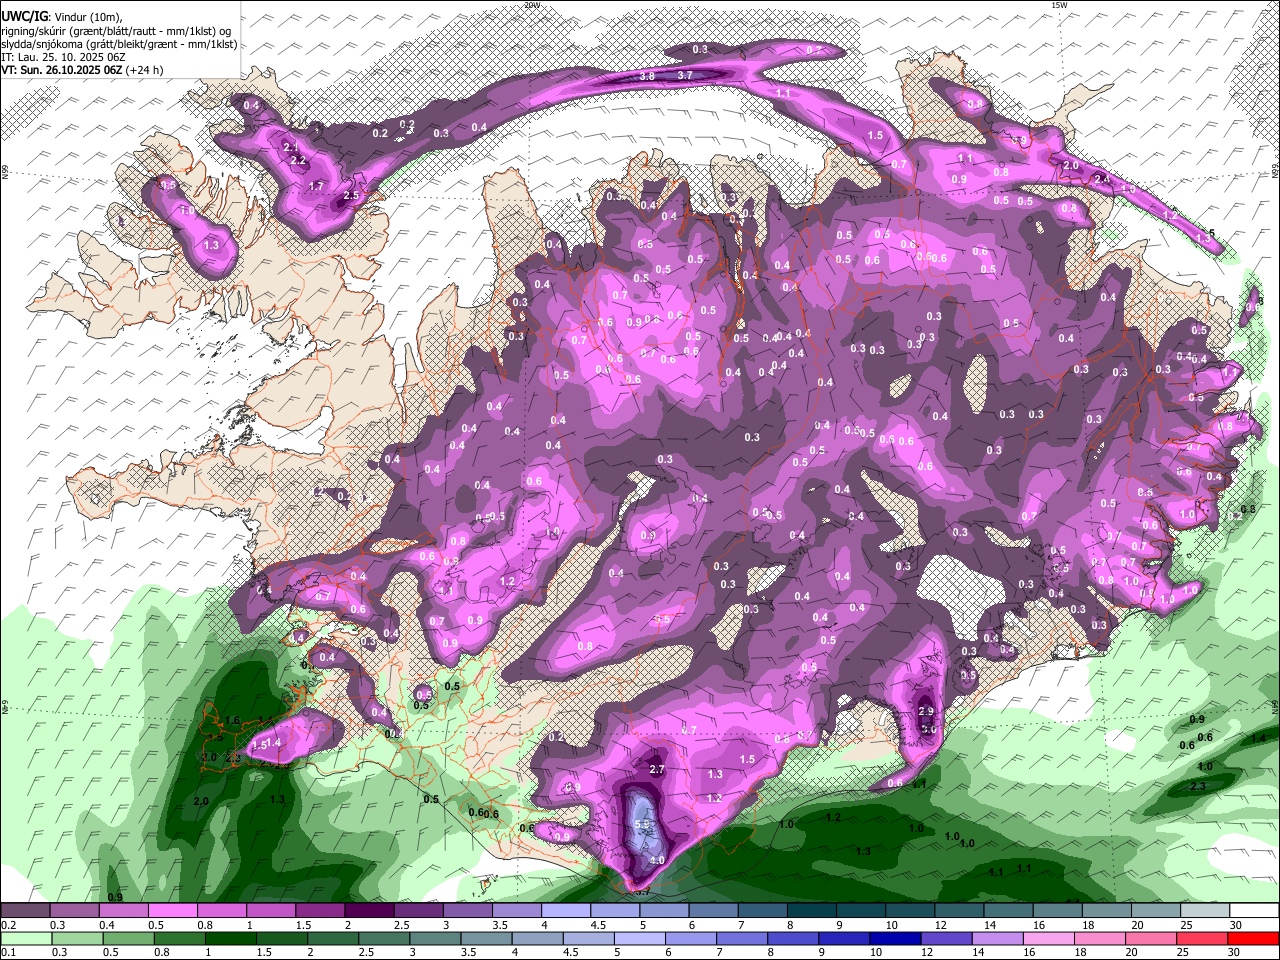1280x960 pixels.
Task: Click the '3.7' value in the northern band
Action: click(685, 76)
